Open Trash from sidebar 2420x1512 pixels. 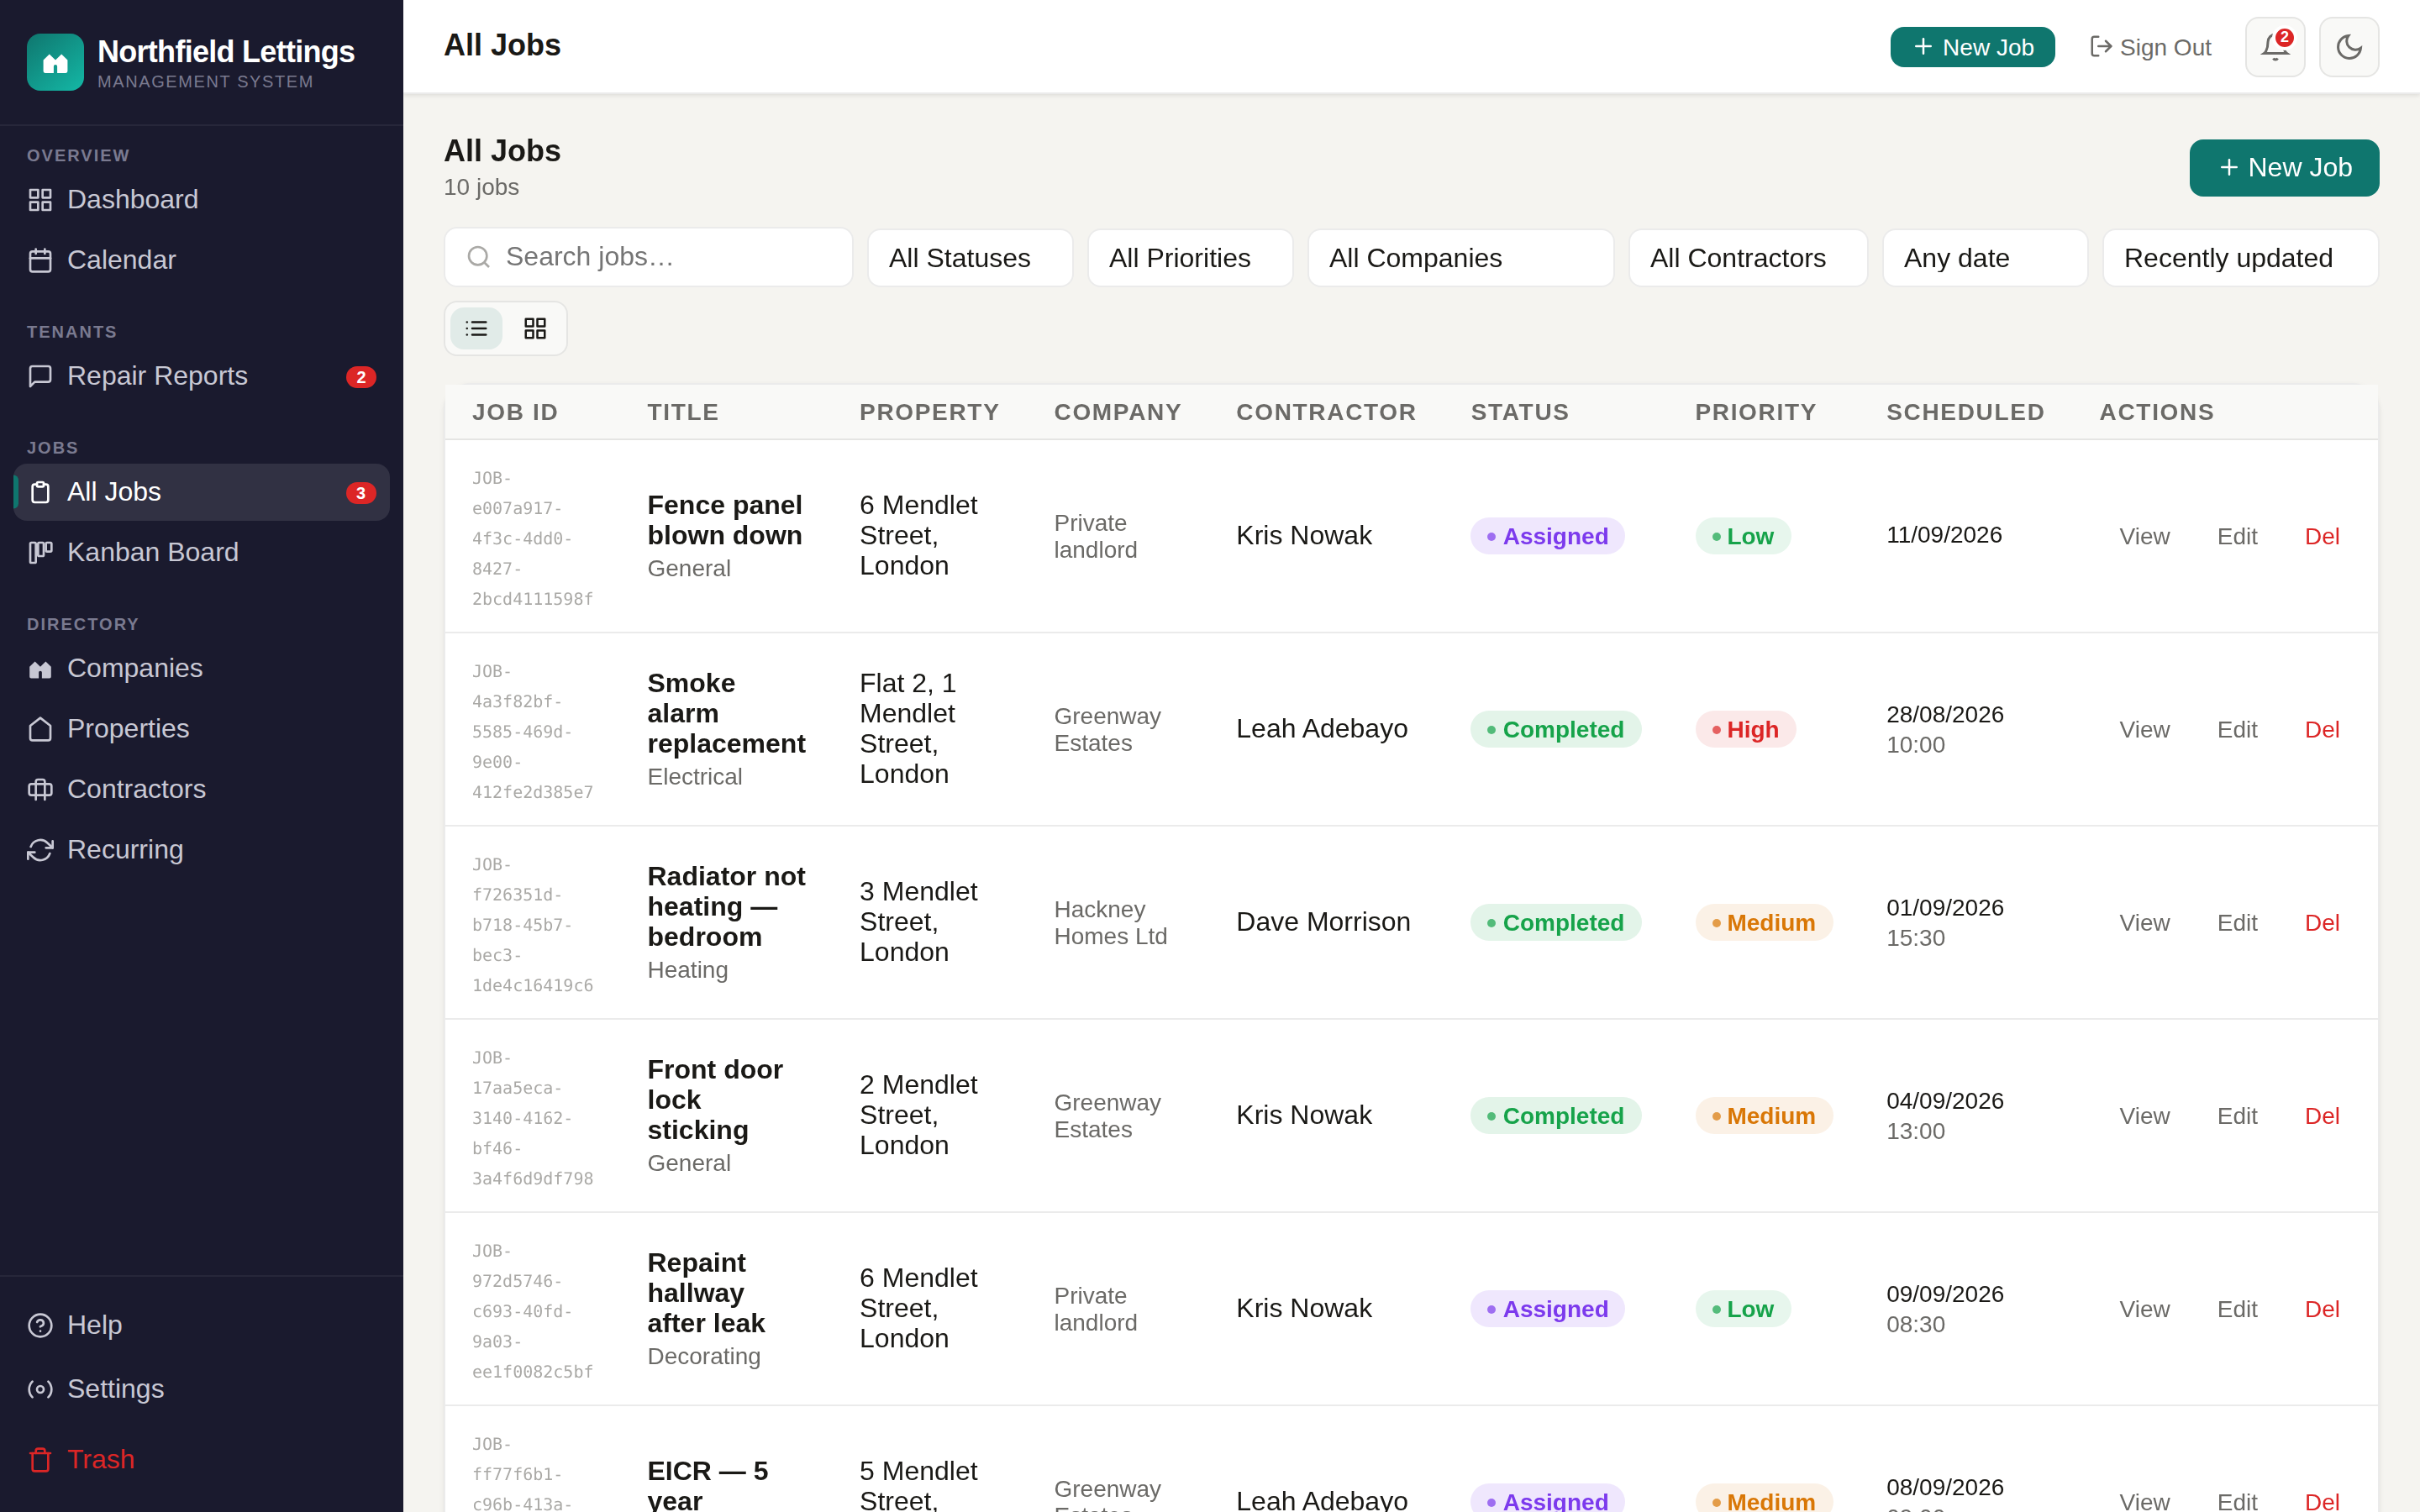[202, 1460]
